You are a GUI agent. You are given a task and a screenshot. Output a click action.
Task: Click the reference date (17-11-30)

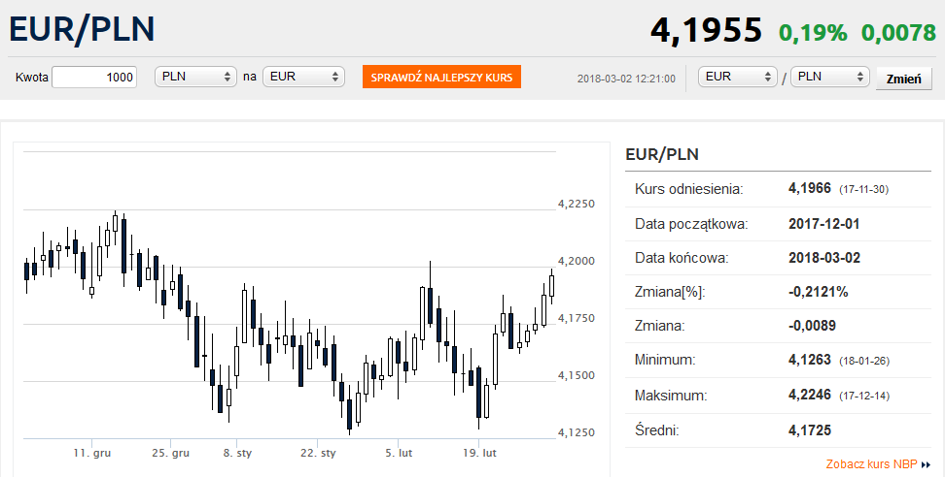coord(864,189)
